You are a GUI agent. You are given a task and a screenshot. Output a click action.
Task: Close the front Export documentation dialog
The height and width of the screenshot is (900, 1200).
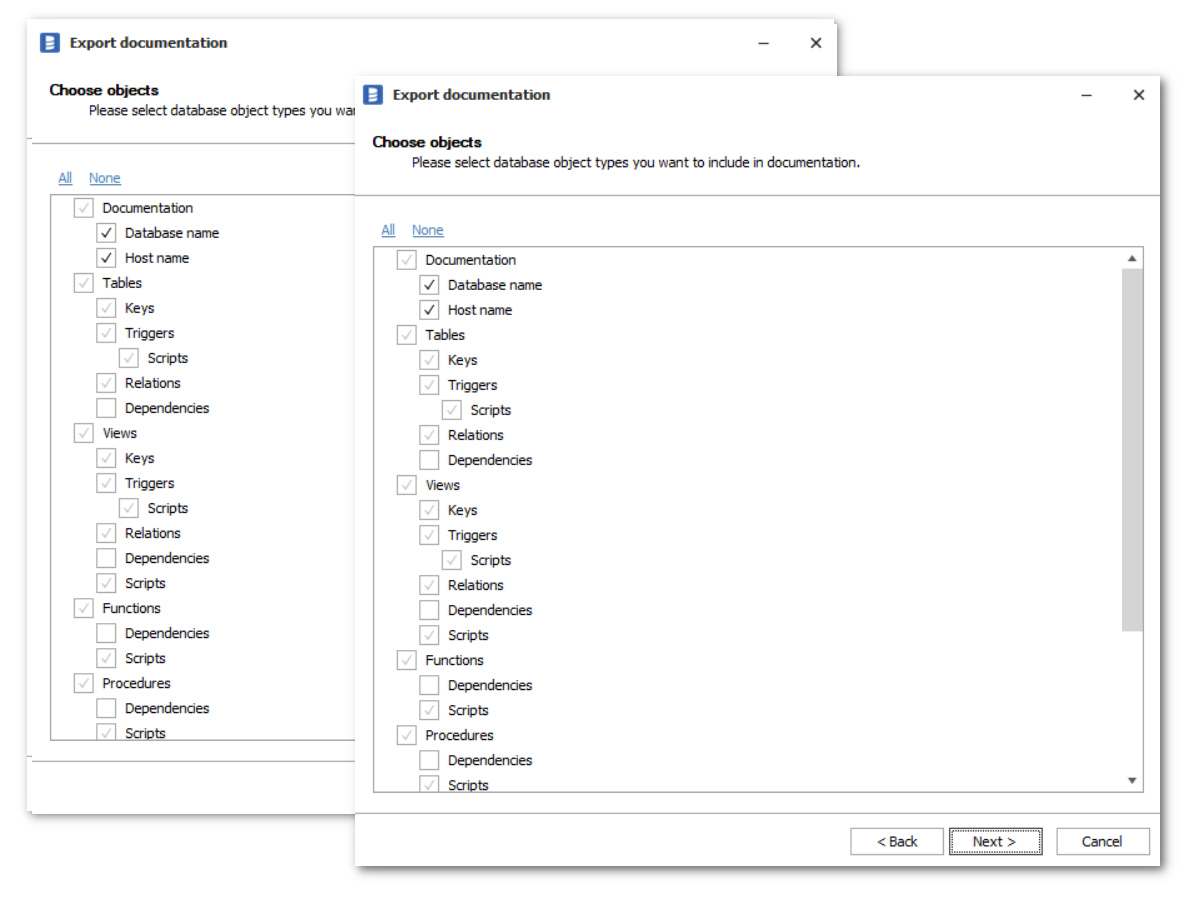(1138, 95)
